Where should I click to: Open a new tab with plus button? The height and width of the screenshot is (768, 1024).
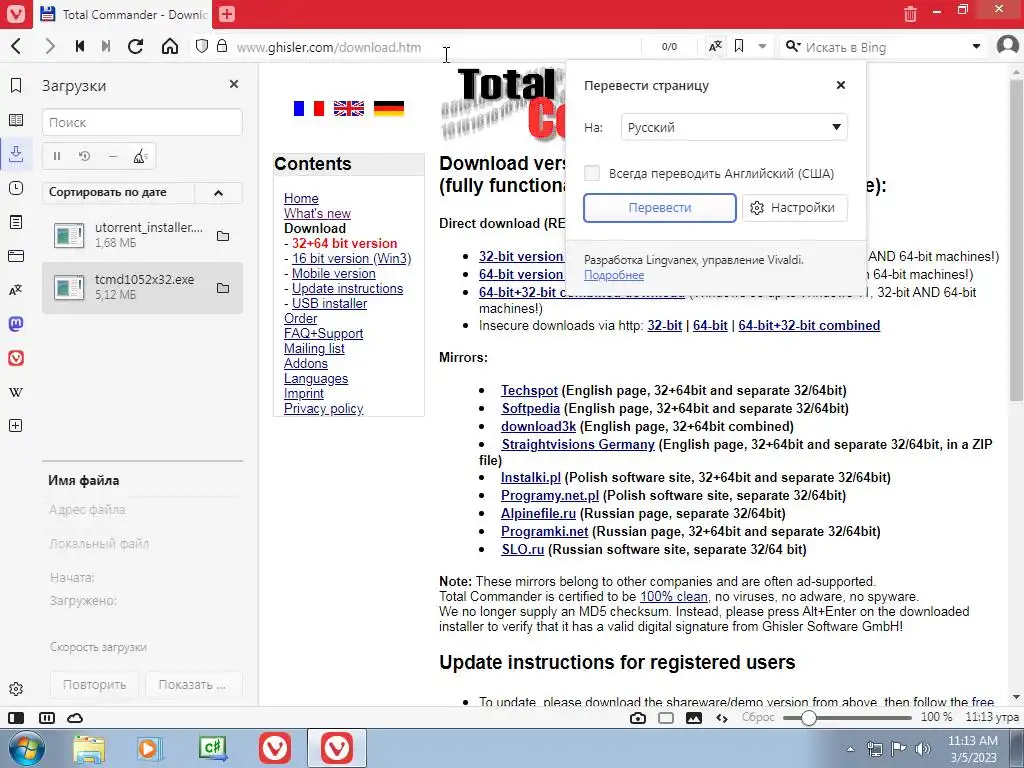point(227,14)
